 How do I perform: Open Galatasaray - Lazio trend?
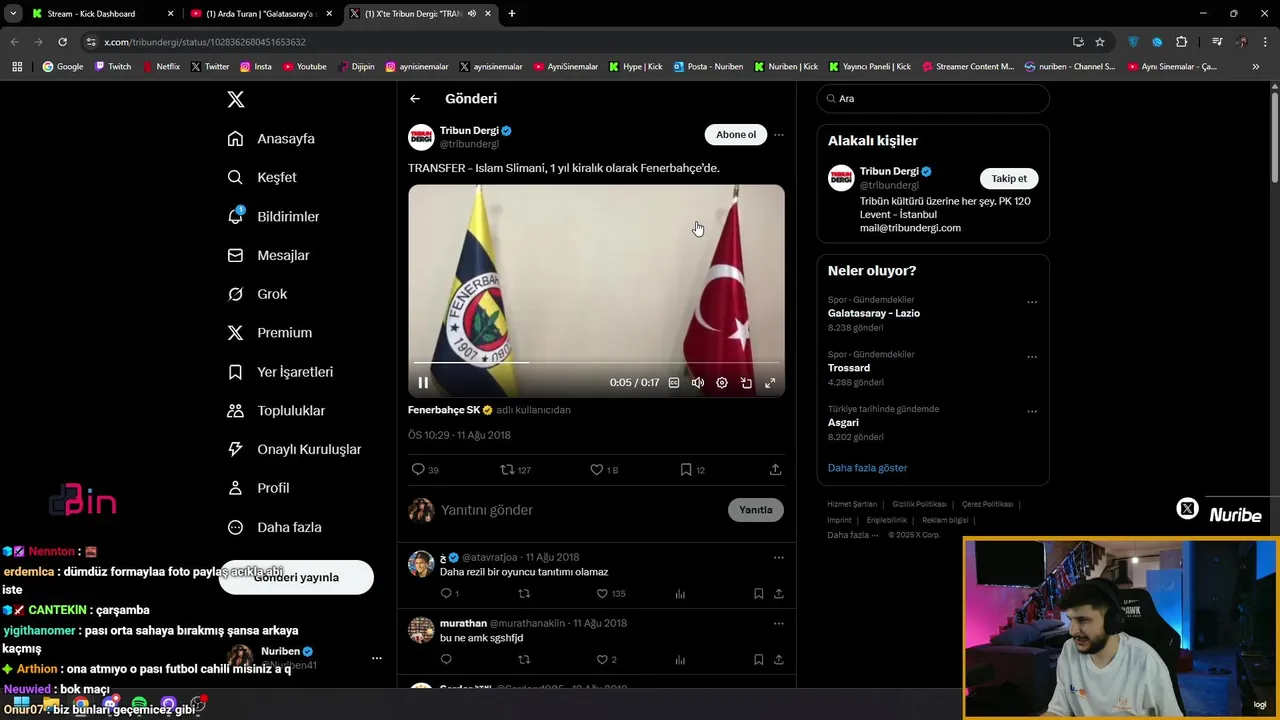click(x=874, y=313)
